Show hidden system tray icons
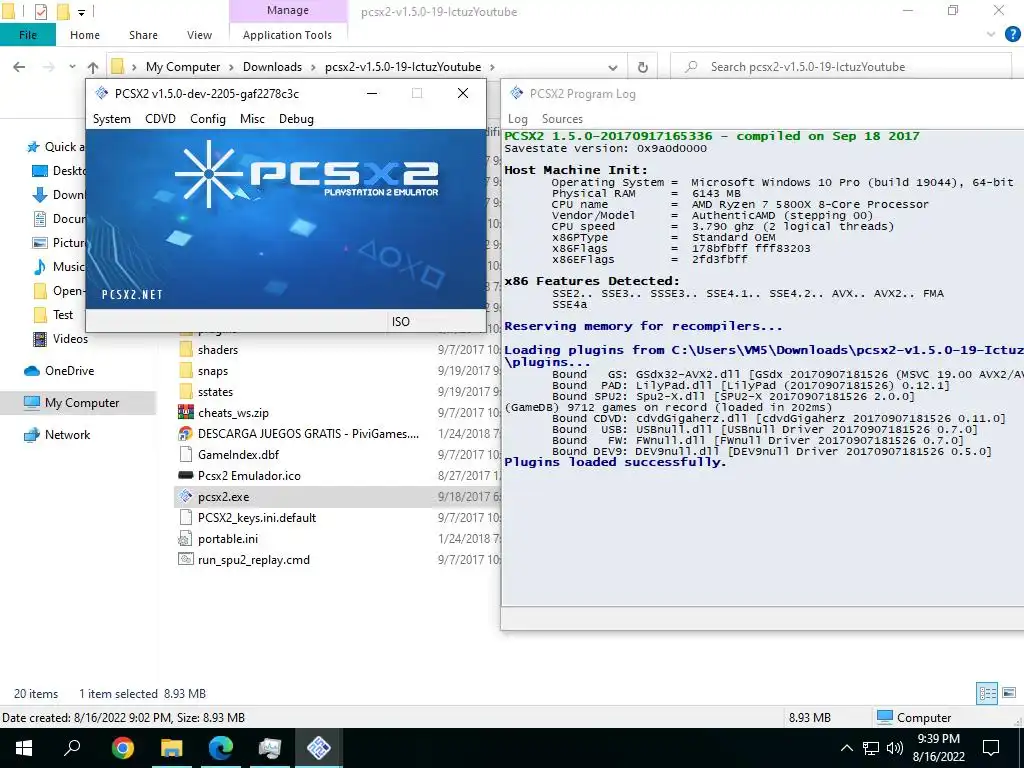The image size is (1024, 768). tap(846, 748)
